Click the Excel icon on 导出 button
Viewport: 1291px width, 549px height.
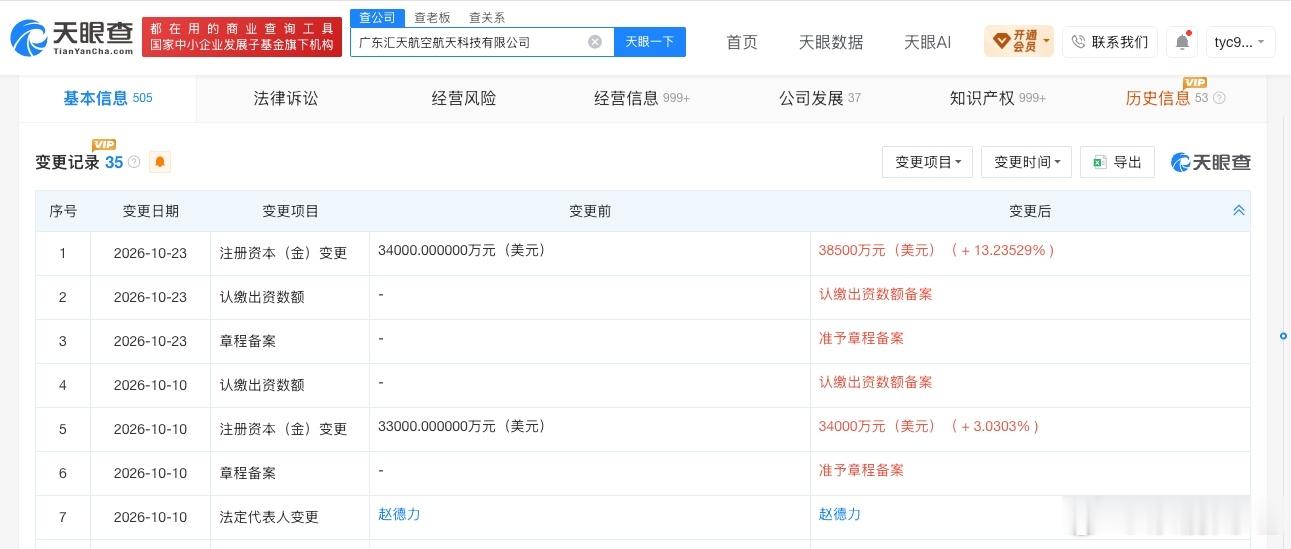[1098, 162]
